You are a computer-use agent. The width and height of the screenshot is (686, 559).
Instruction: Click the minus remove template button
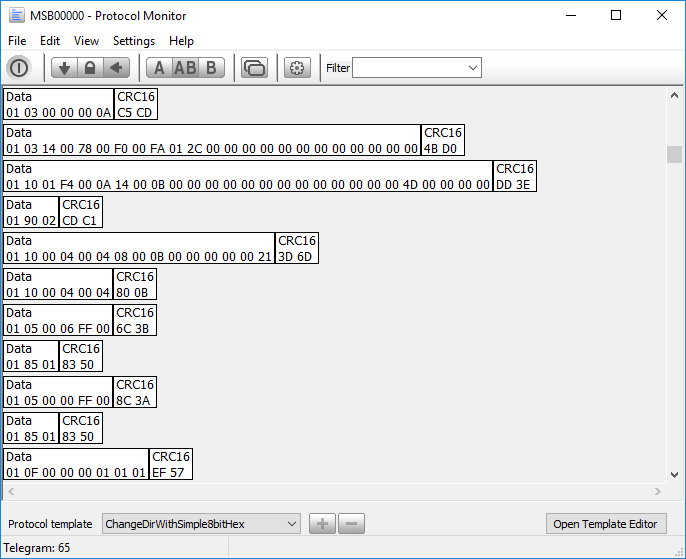pos(351,524)
